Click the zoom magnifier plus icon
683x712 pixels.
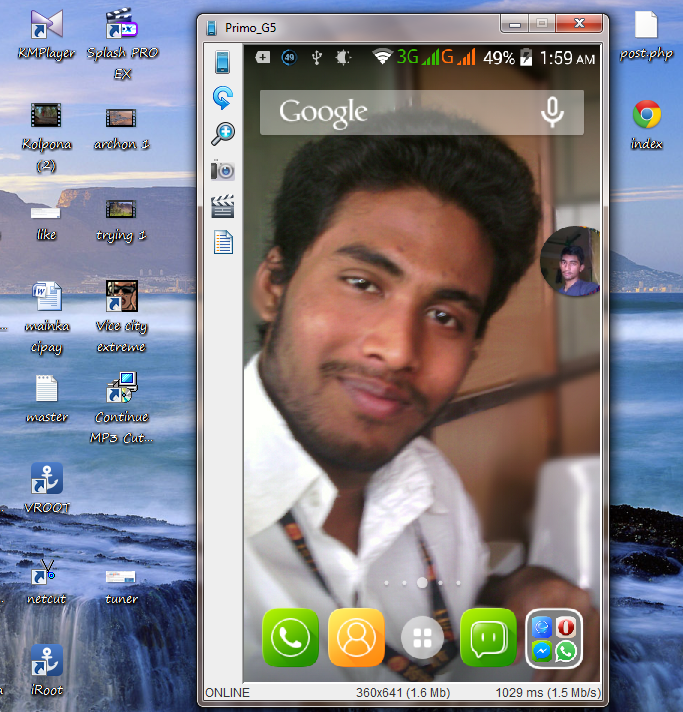(x=223, y=134)
